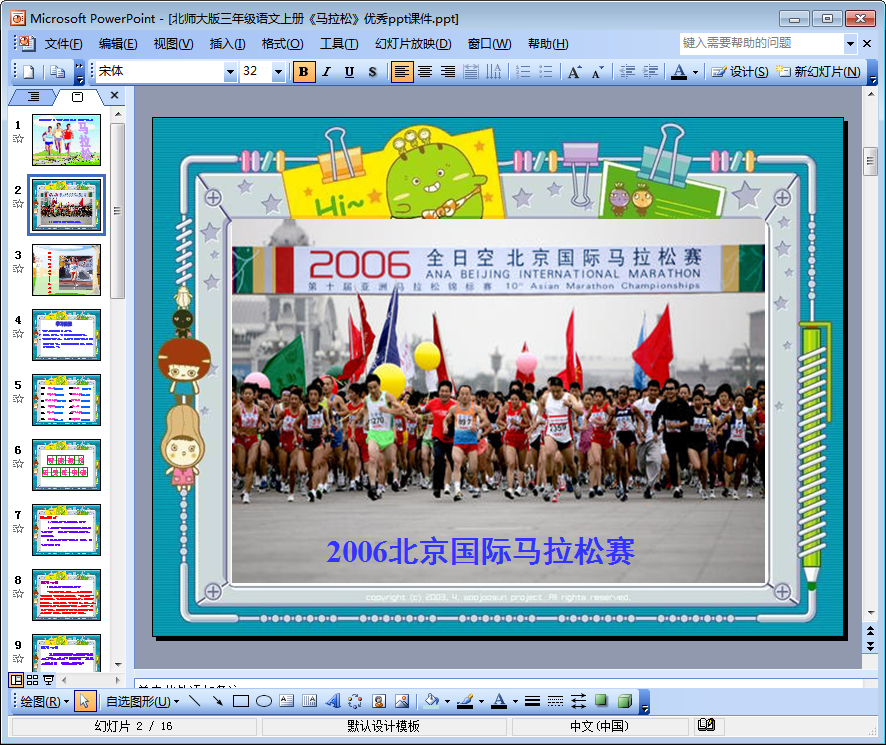
Task: Open the font size dropdown showing 32
Action: [x=278, y=72]
